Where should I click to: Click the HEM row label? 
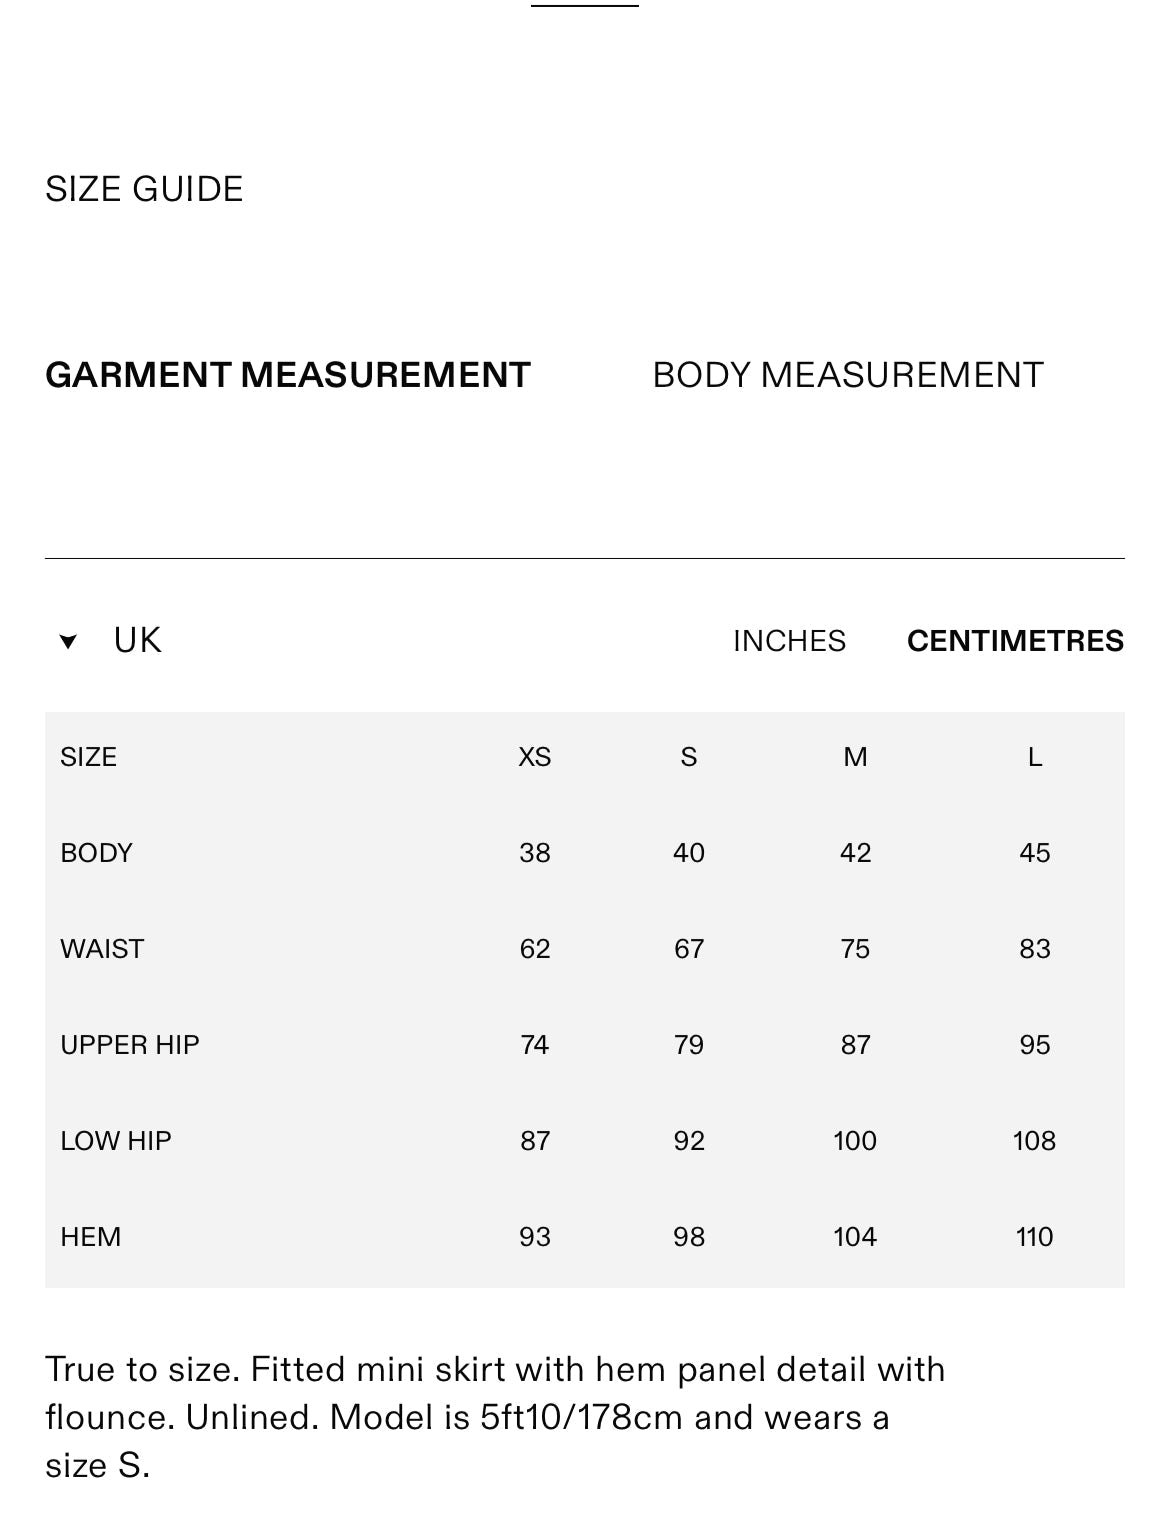click(x=90, y=1237)
